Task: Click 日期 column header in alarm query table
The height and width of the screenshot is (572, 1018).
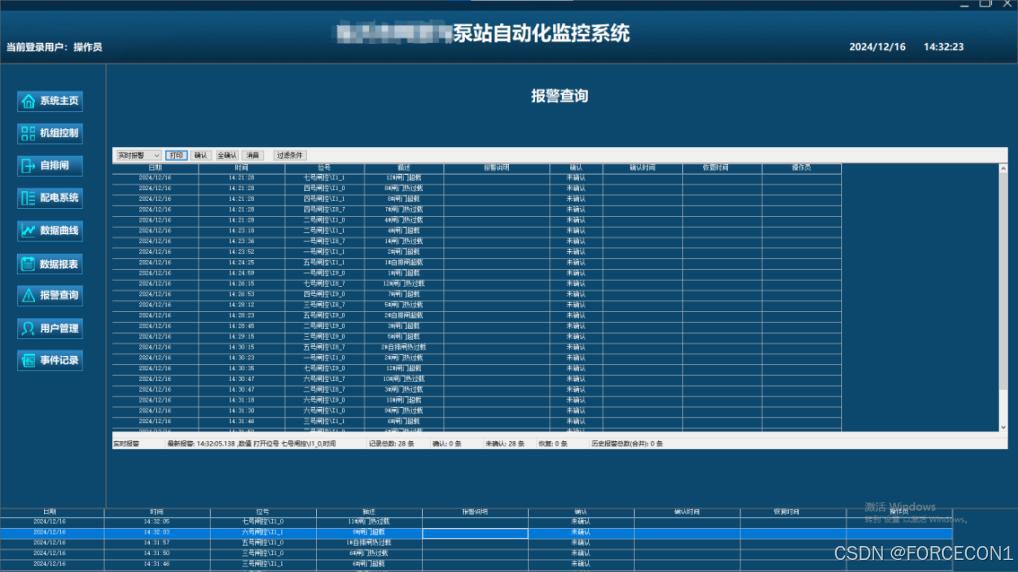Action: coord(155,168)
